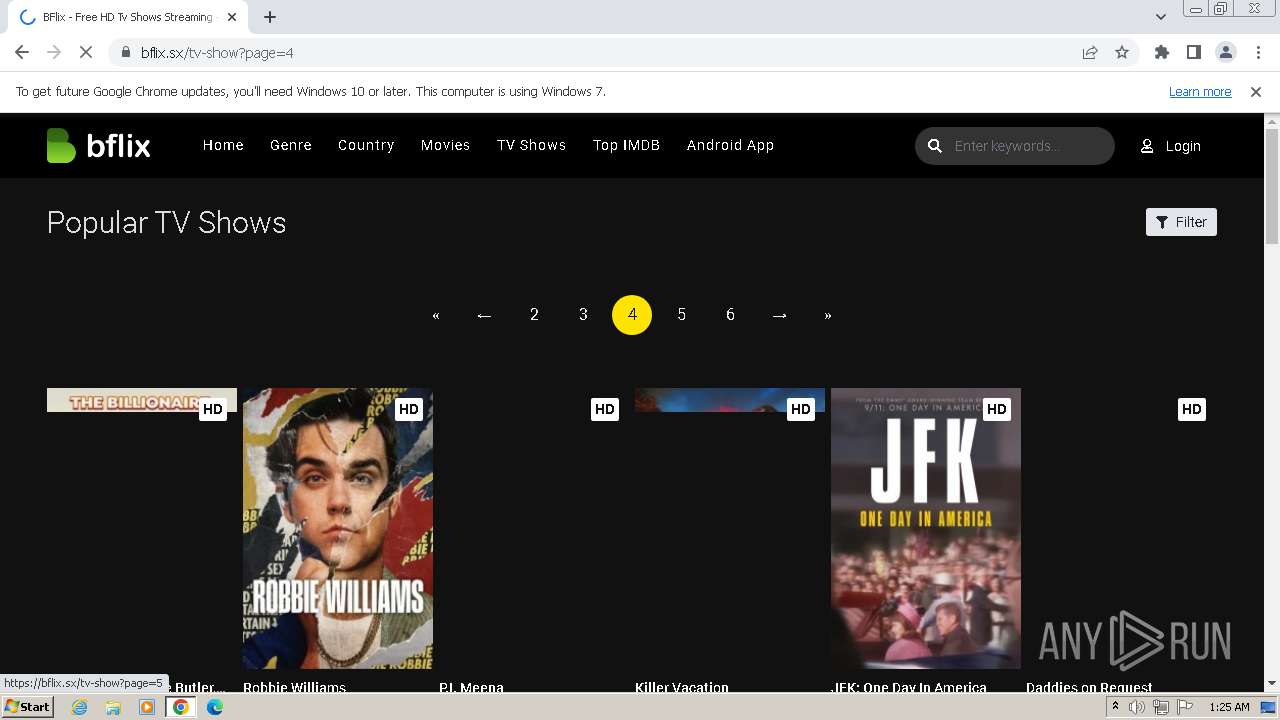Screen dimensions: 1280x720
Task: Open the Filter button
Action: [1181, 222]
